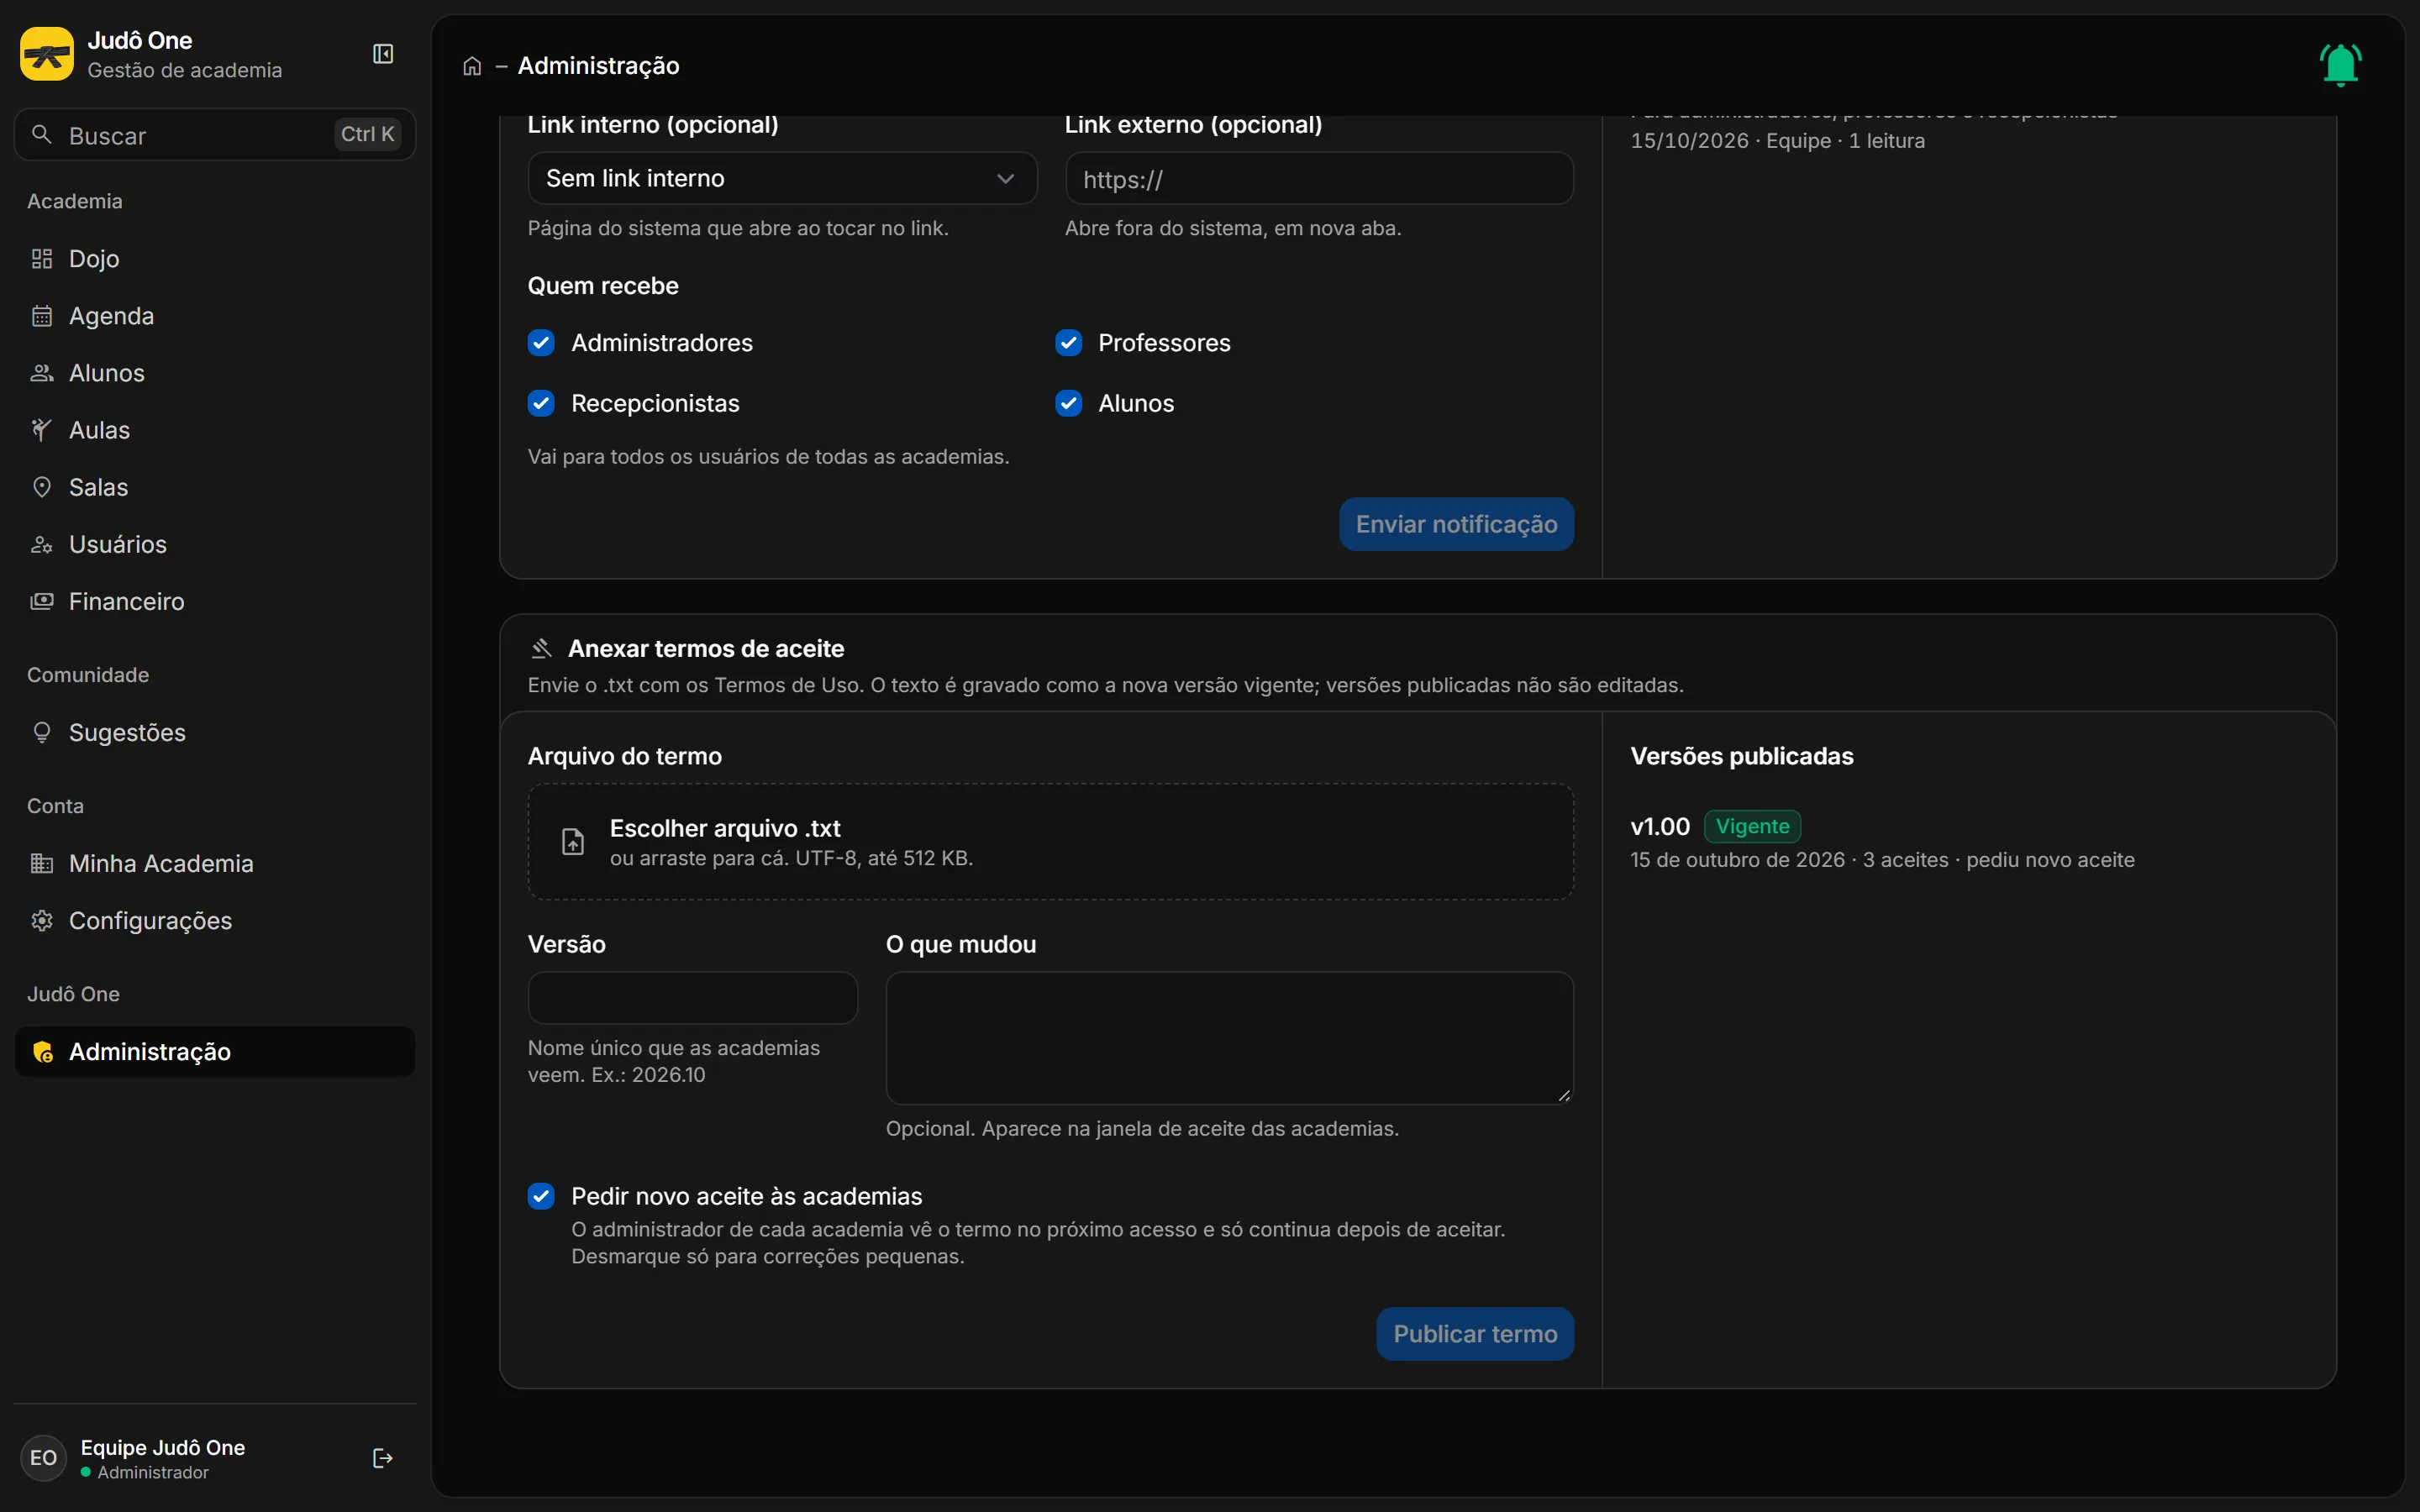Image resolution: width=2420 pixels, height=1512 pixels.
Task: Focus the Link externo https:// field
Action: click(1319, 178)
